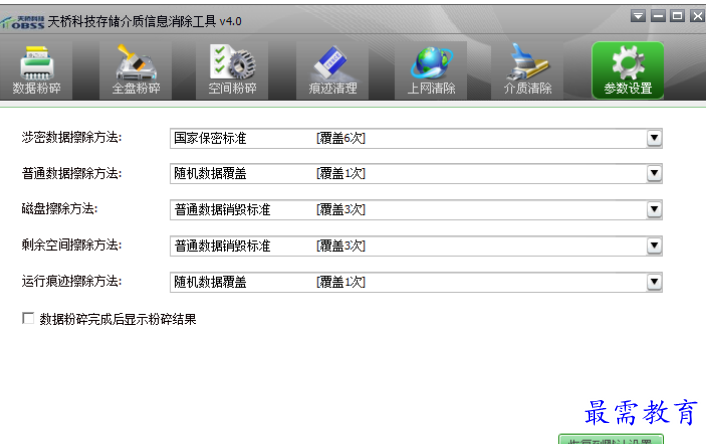
Task: Open the 数据粉碎 data shredding tool
Action: pos(36,70)
